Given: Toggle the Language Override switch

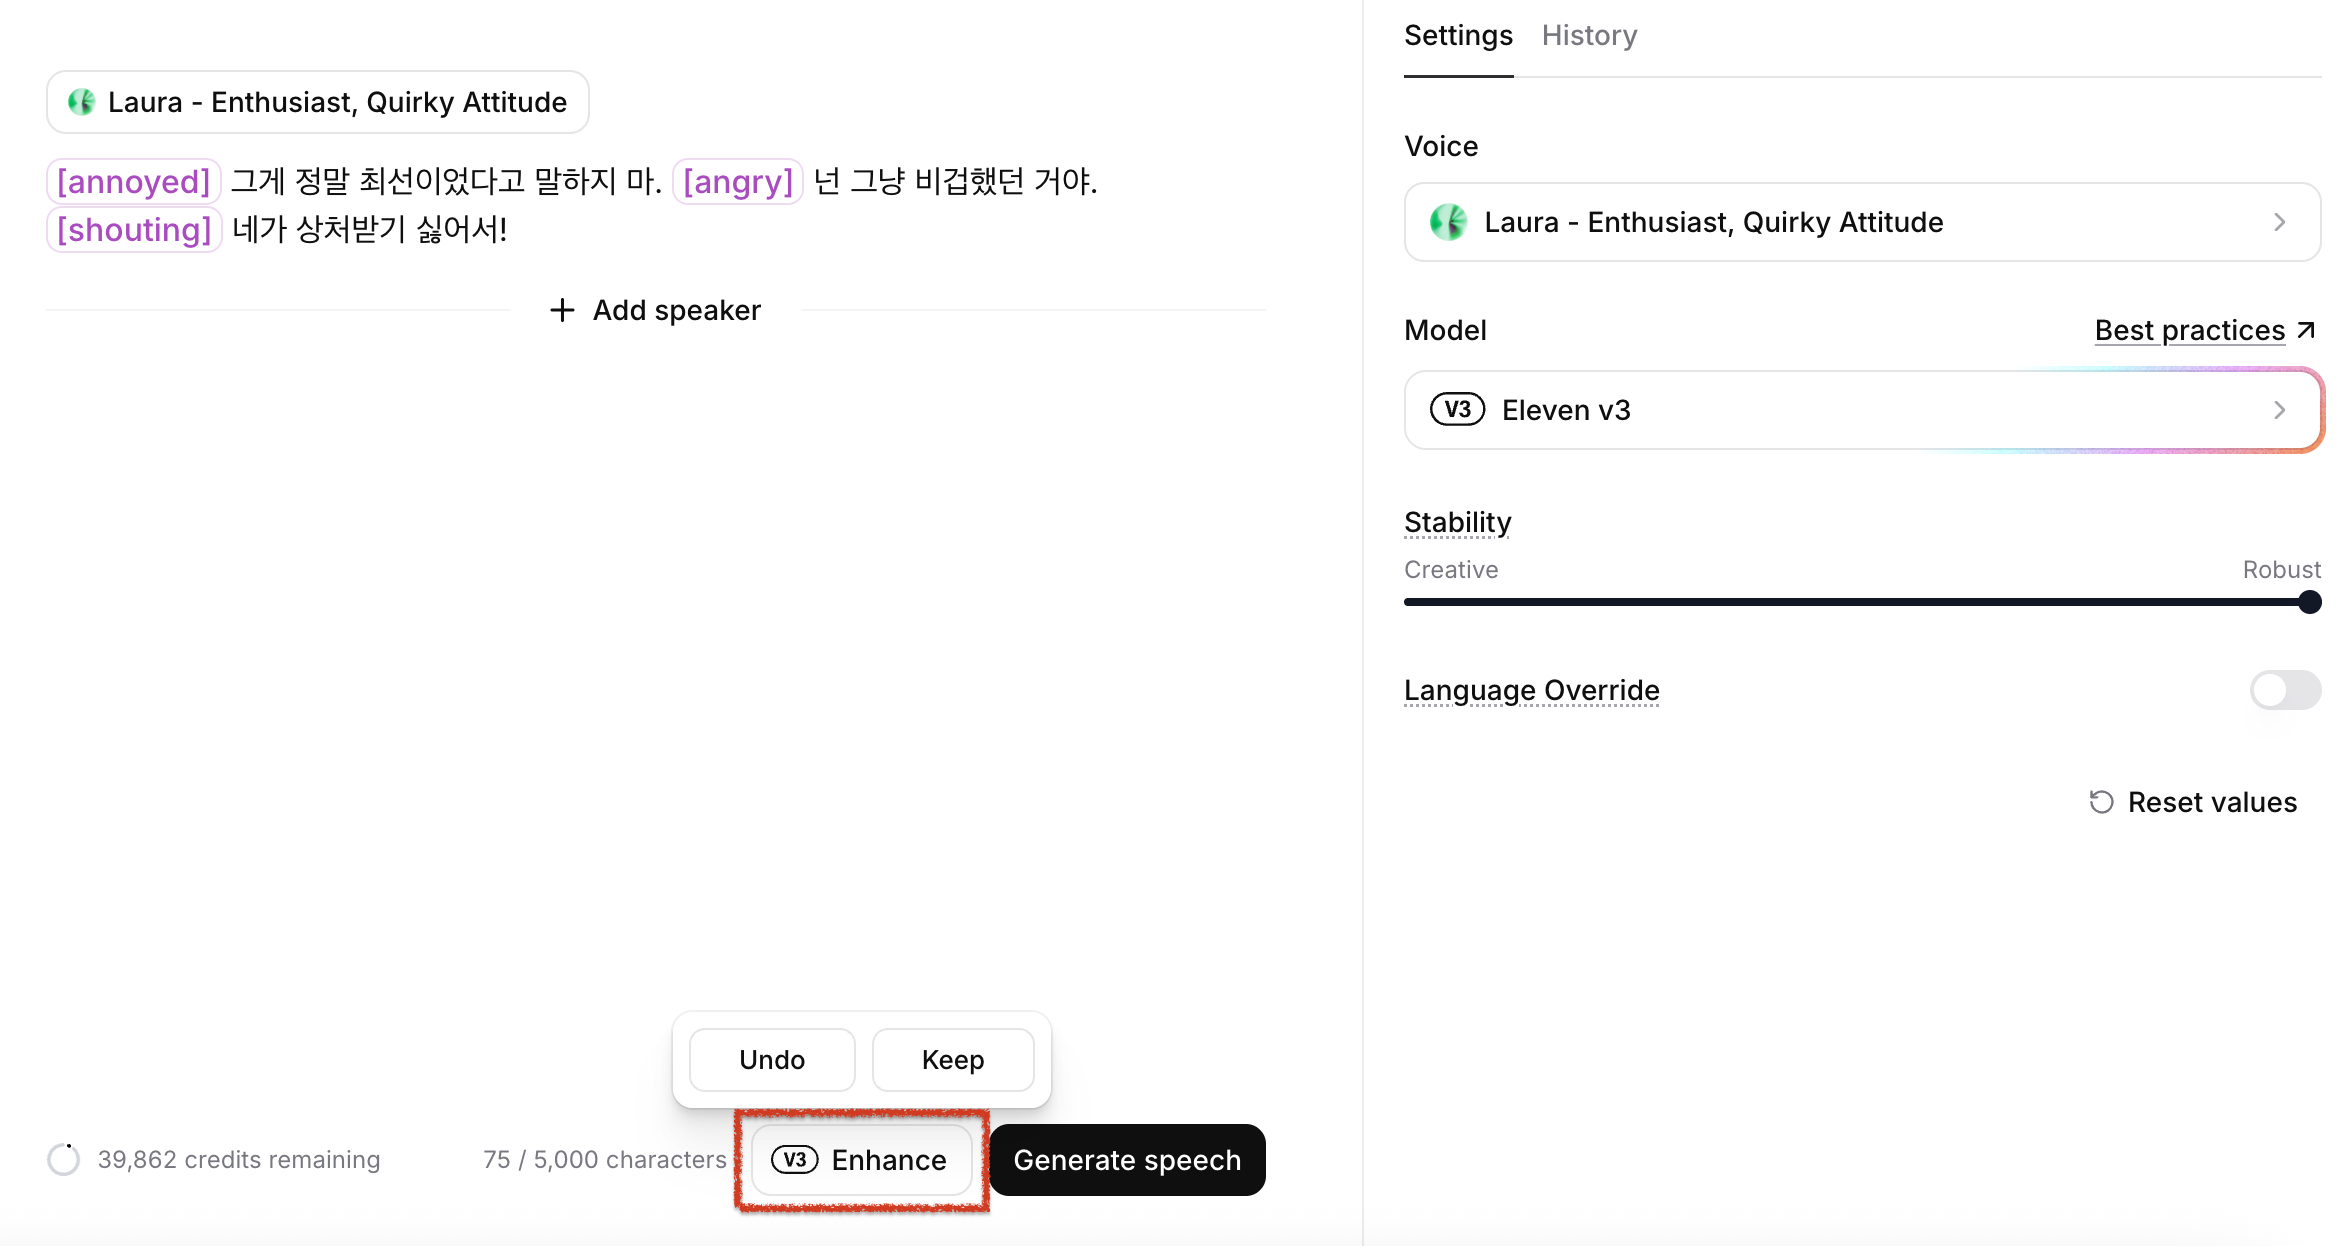Looking at the screenshot, I should pyautogui.click(x=2284, y=690).
